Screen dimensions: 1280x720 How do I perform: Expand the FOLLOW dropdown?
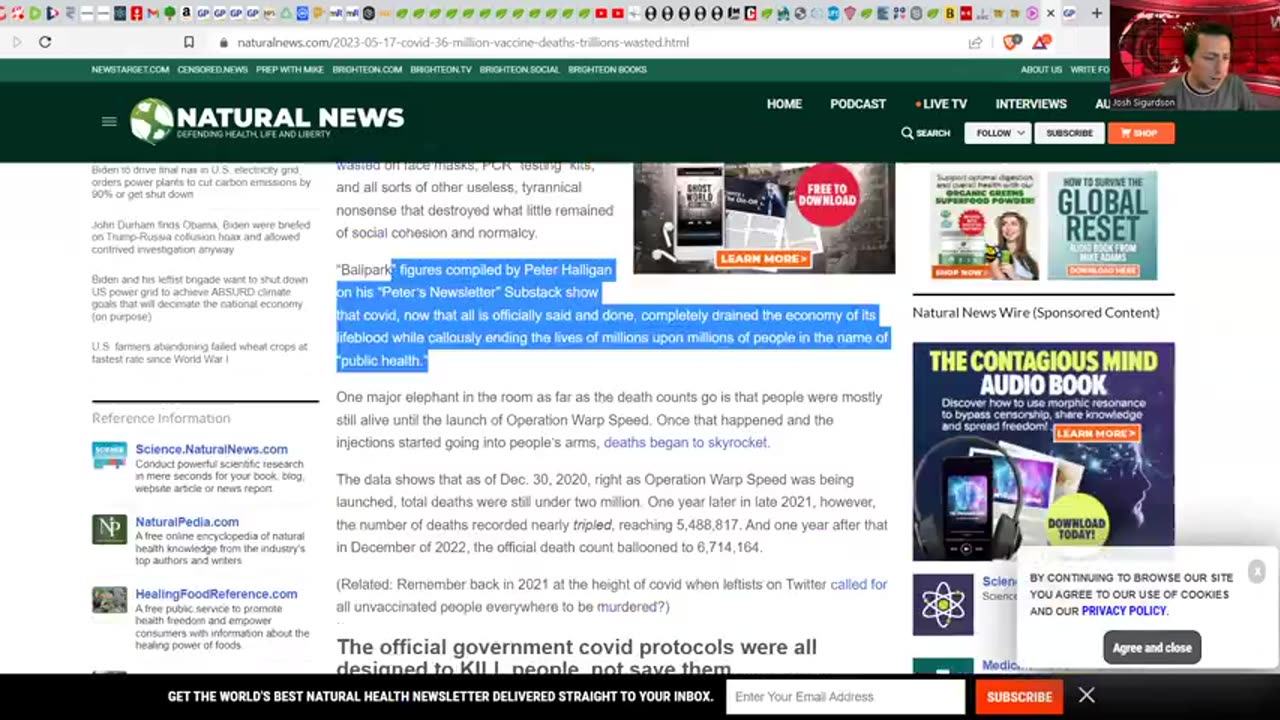coord(999,133)
